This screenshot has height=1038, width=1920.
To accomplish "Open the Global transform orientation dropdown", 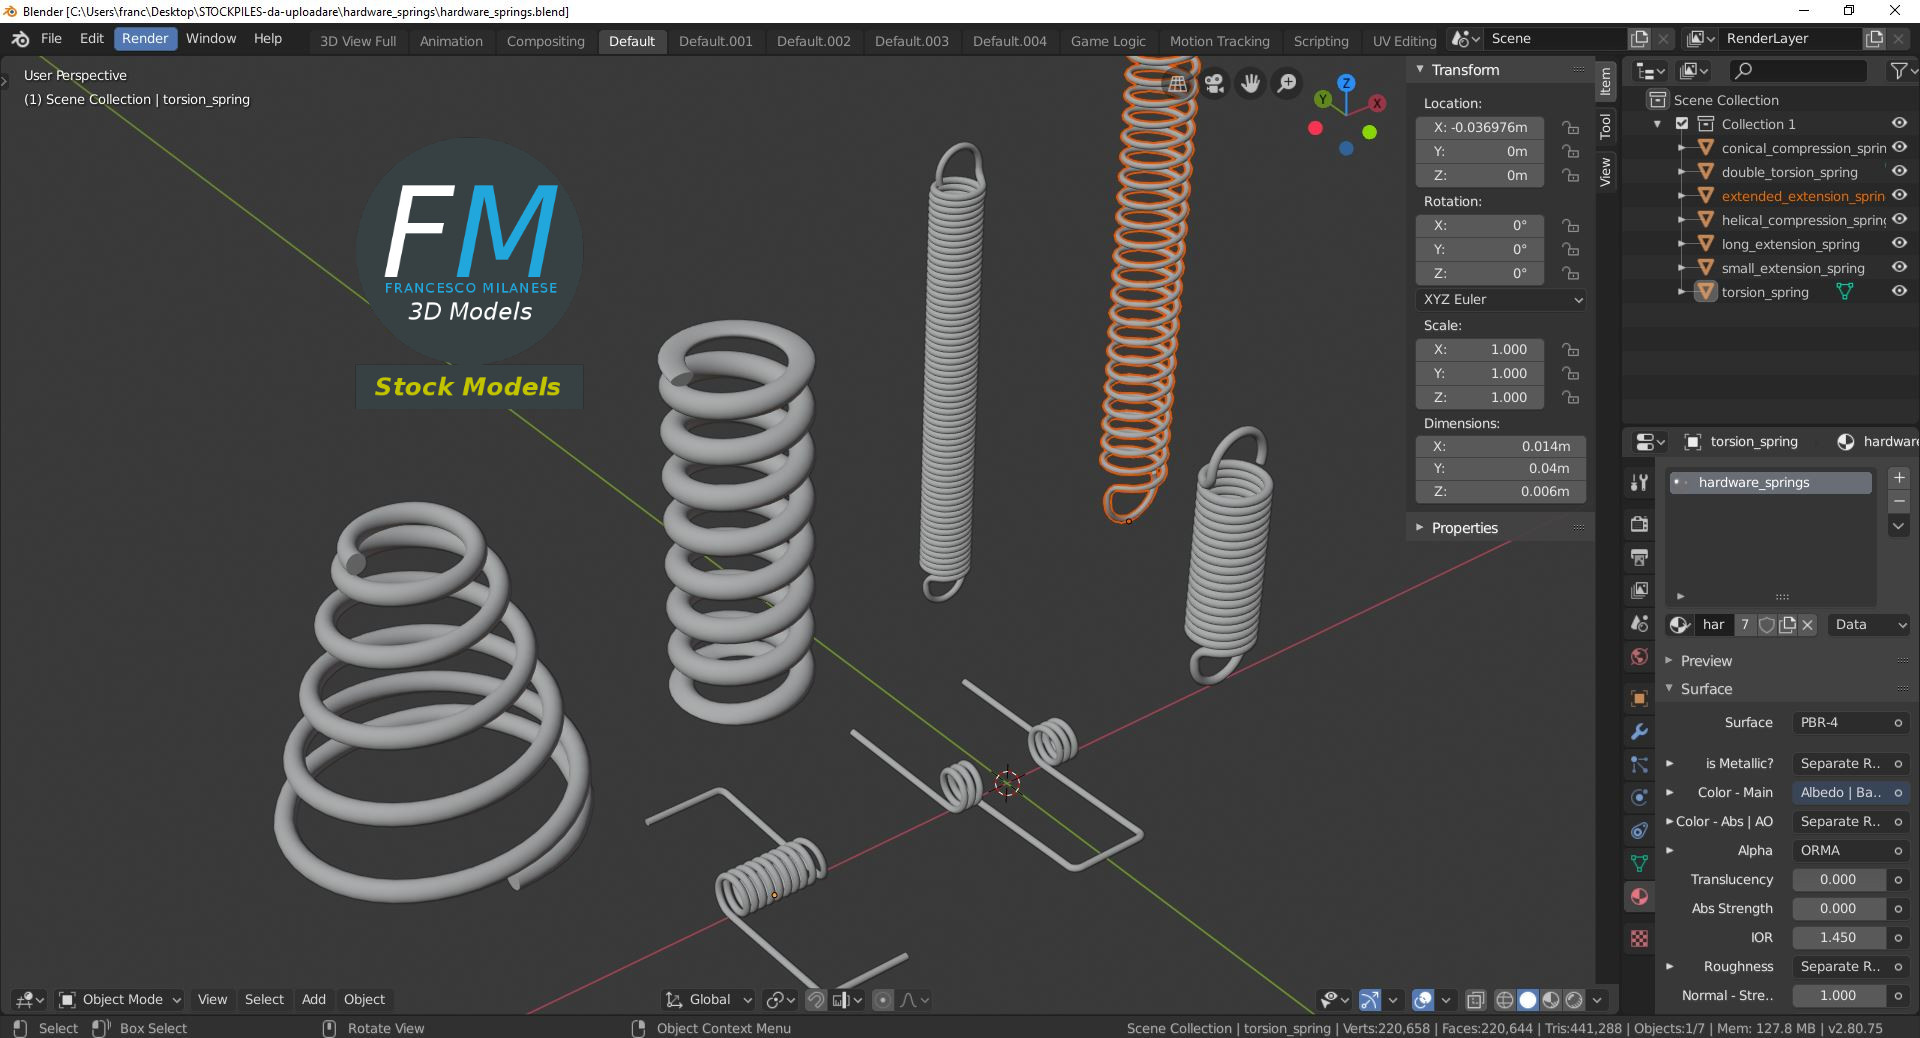I will coord(708,1000).
